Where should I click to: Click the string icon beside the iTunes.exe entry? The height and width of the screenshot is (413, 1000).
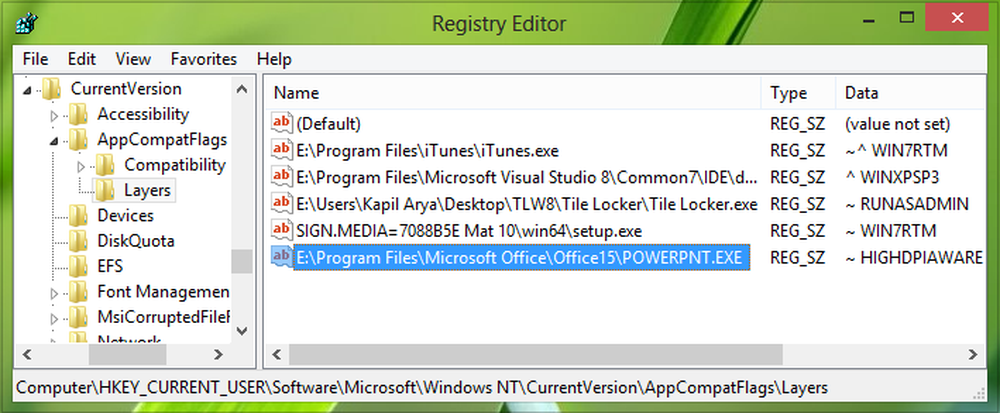(281, 150)
